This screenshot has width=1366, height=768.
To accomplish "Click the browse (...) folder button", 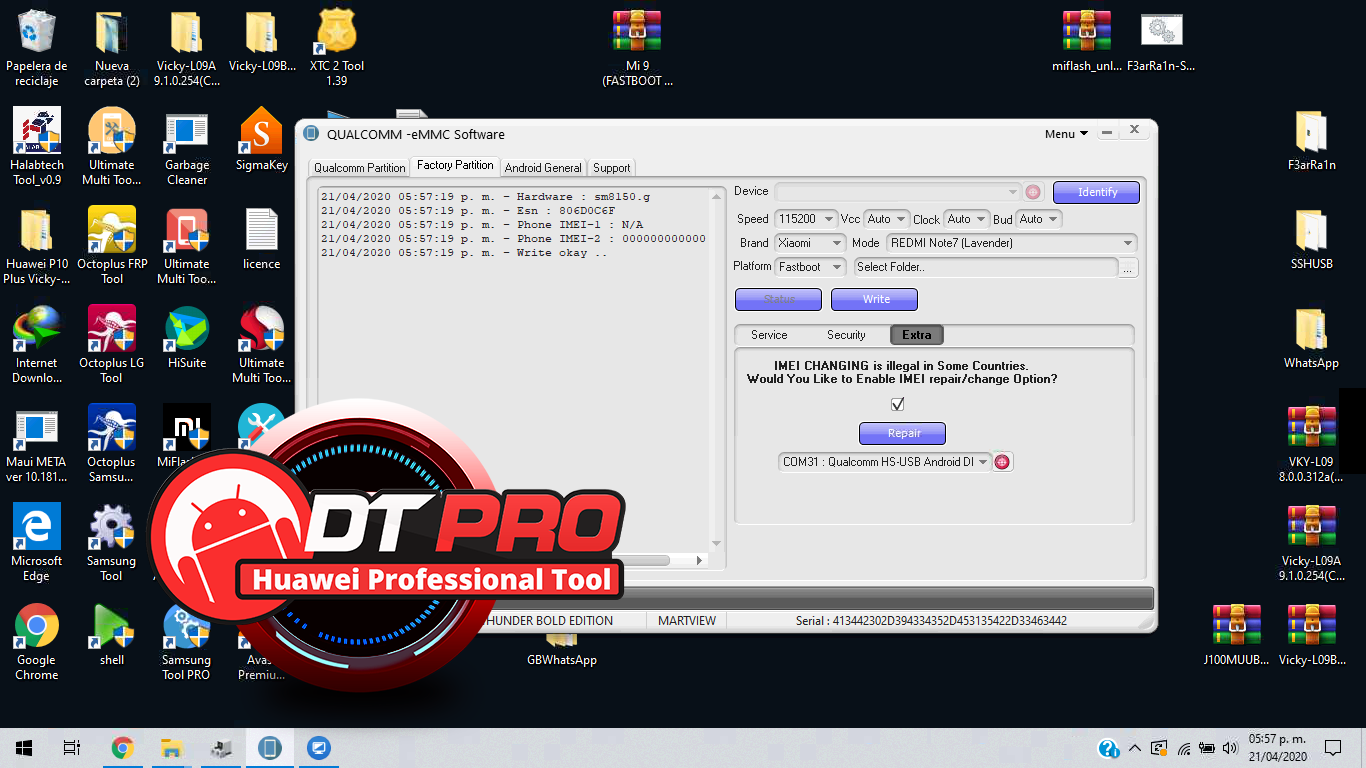I will point(1128,268).
